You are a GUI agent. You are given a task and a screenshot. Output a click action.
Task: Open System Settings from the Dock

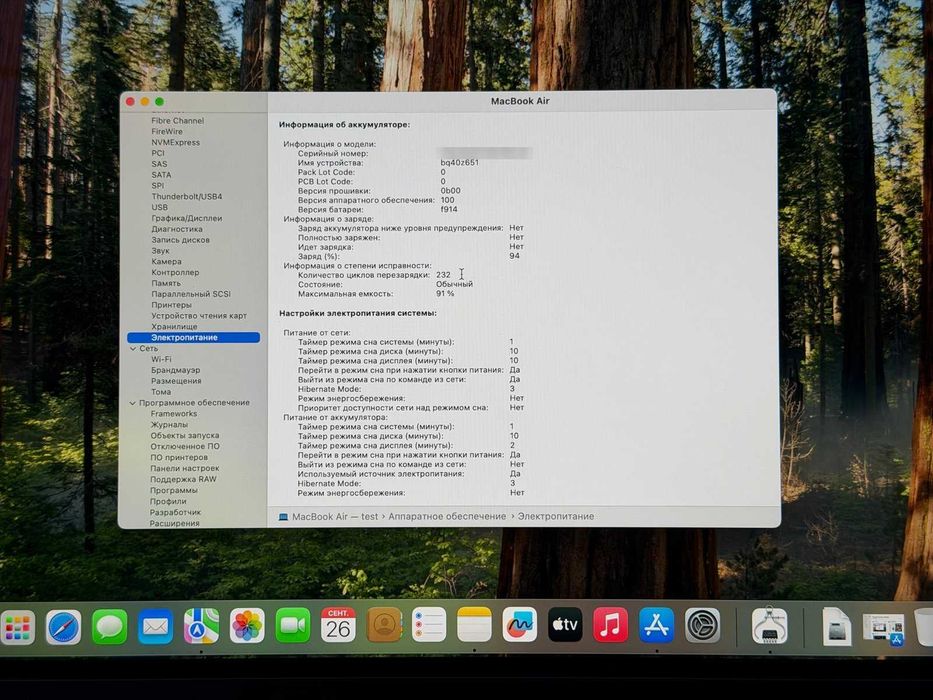(x=702, y=625)
